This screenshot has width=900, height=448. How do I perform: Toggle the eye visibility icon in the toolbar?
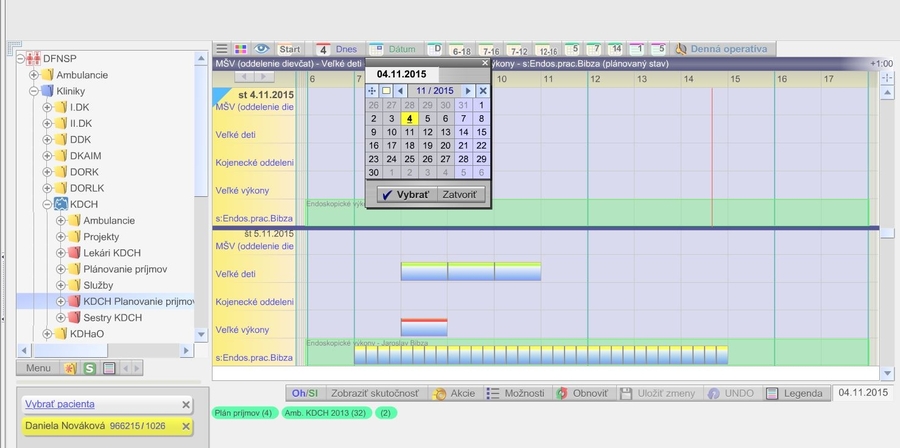point(261,48)
